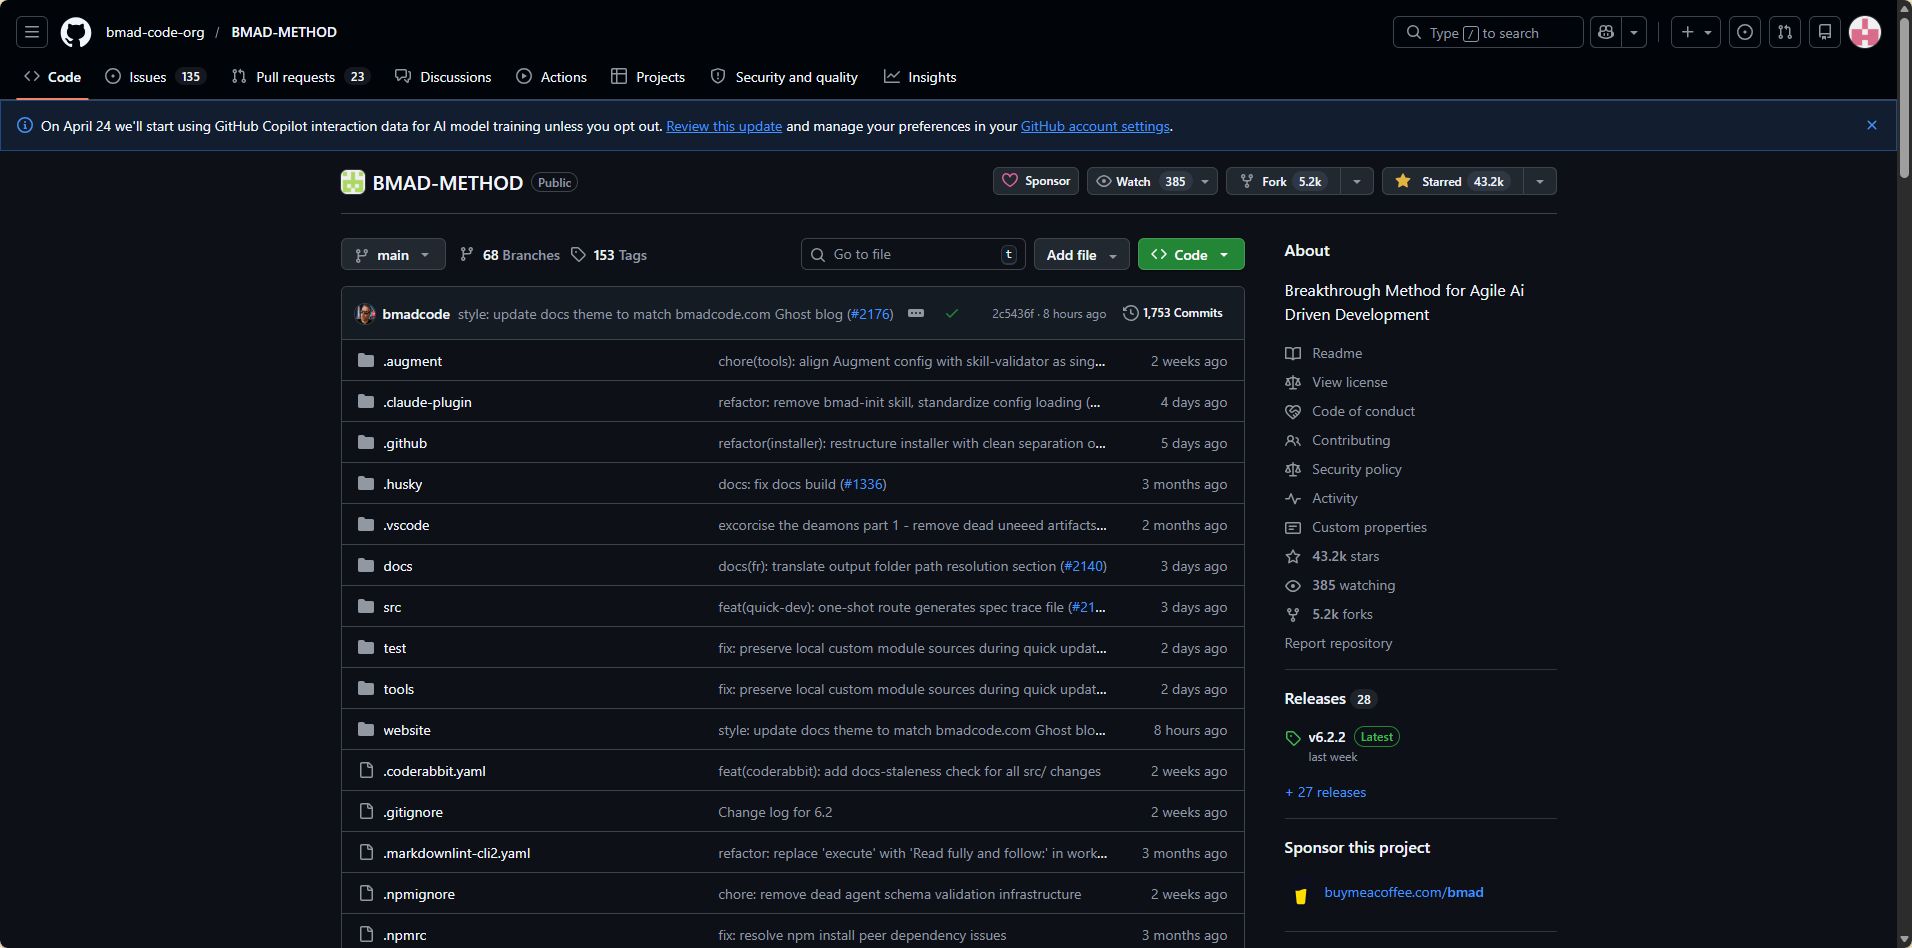Click Sponsor heart button
1912x948 pixels.
pos(1036,182)
